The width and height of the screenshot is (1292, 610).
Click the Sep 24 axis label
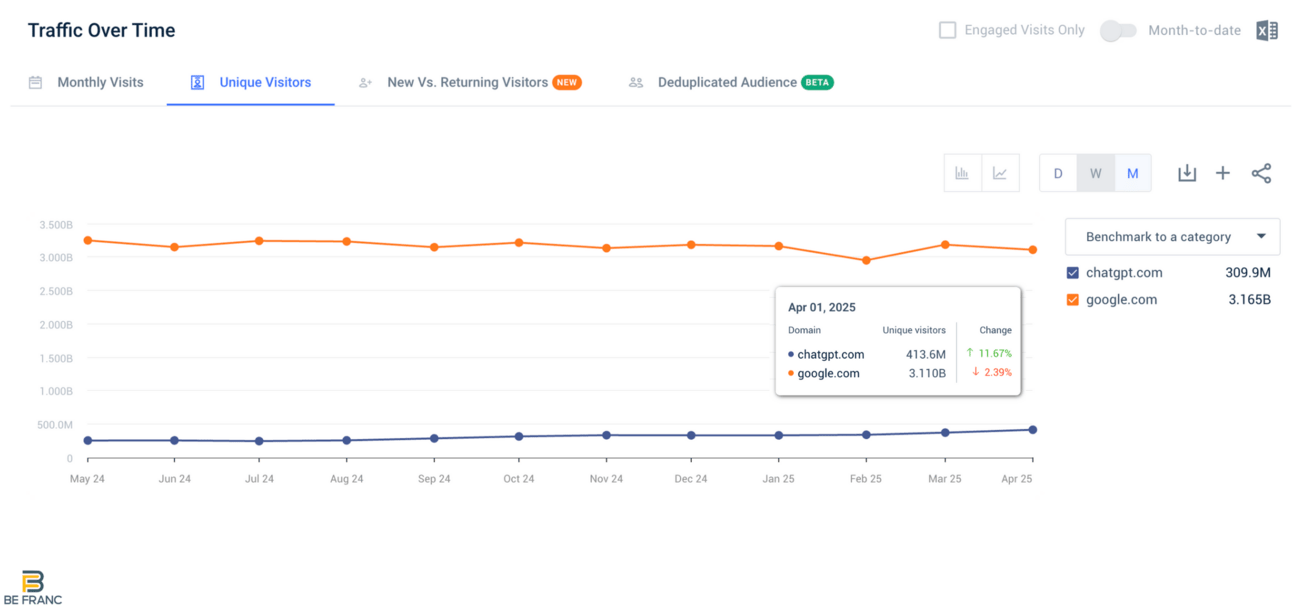[434, 479]
